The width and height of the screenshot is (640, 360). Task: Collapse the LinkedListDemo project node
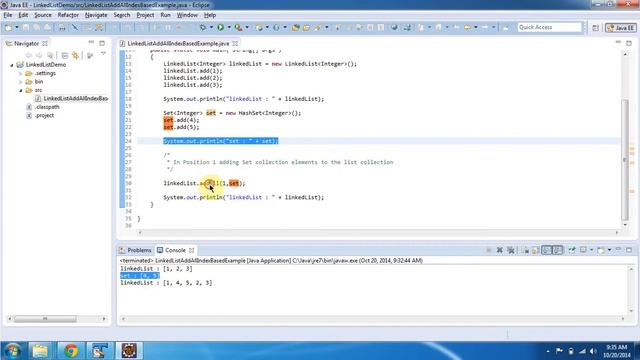(x=12, y=65)
